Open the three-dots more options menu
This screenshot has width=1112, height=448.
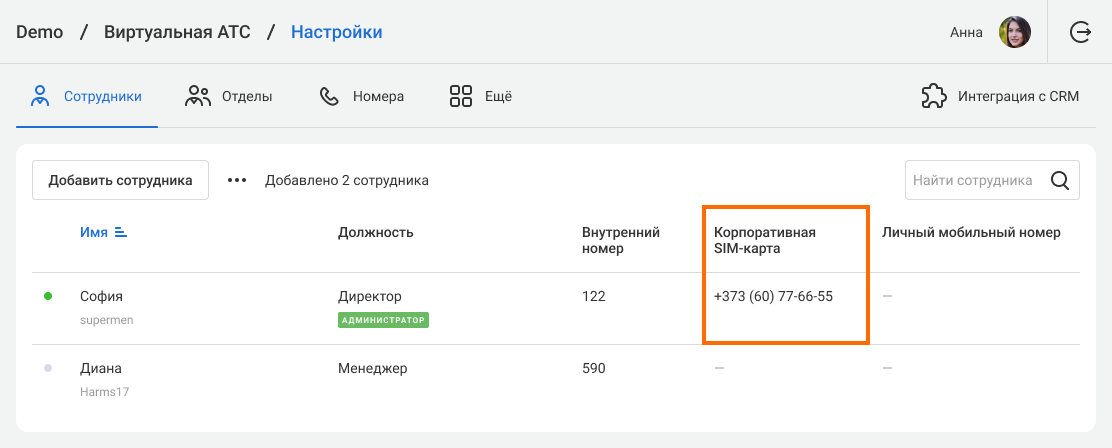tap(236, 181)
